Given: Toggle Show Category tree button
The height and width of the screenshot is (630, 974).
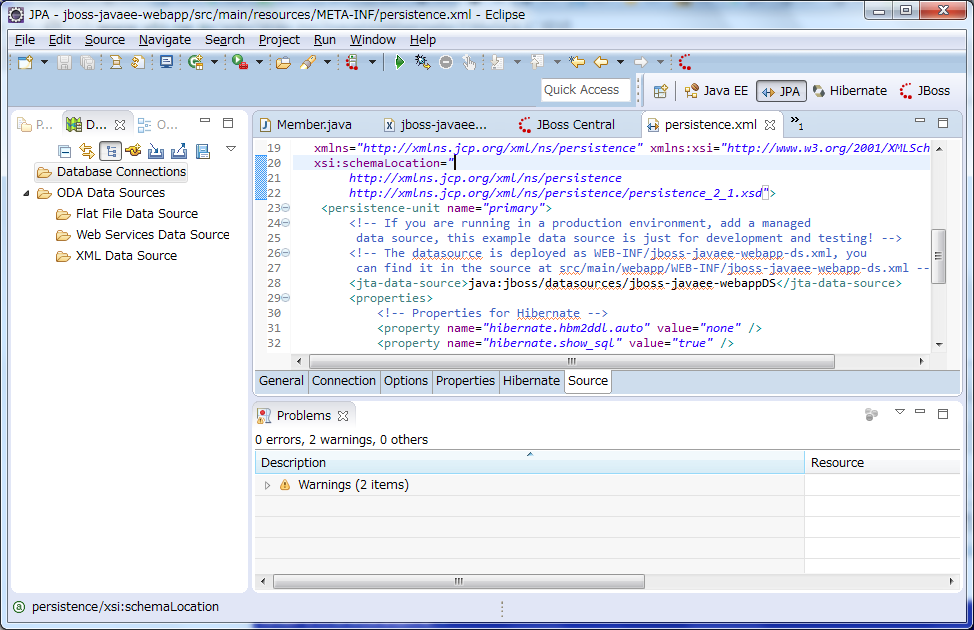Looking at the screenshot, I should (110, 151).
